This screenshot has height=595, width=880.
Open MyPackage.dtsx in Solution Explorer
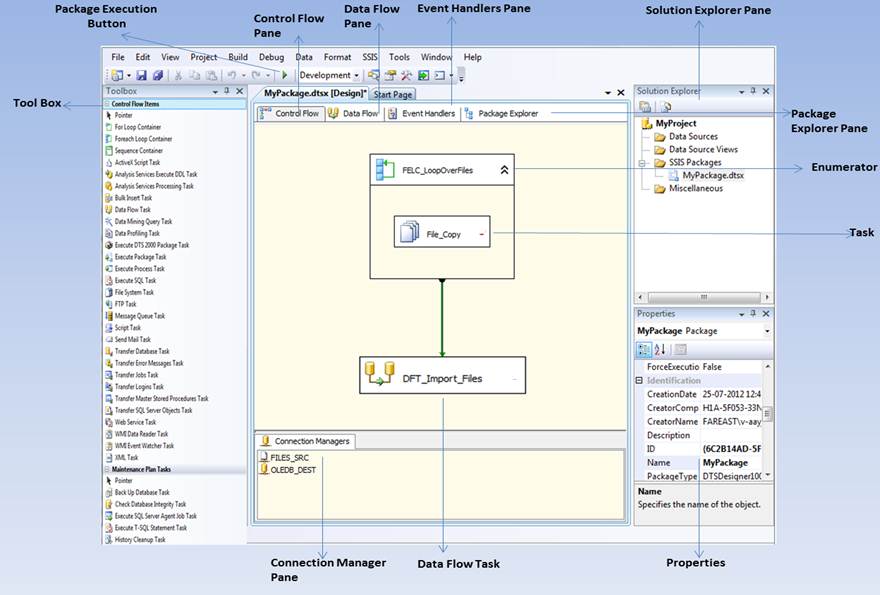712,173
